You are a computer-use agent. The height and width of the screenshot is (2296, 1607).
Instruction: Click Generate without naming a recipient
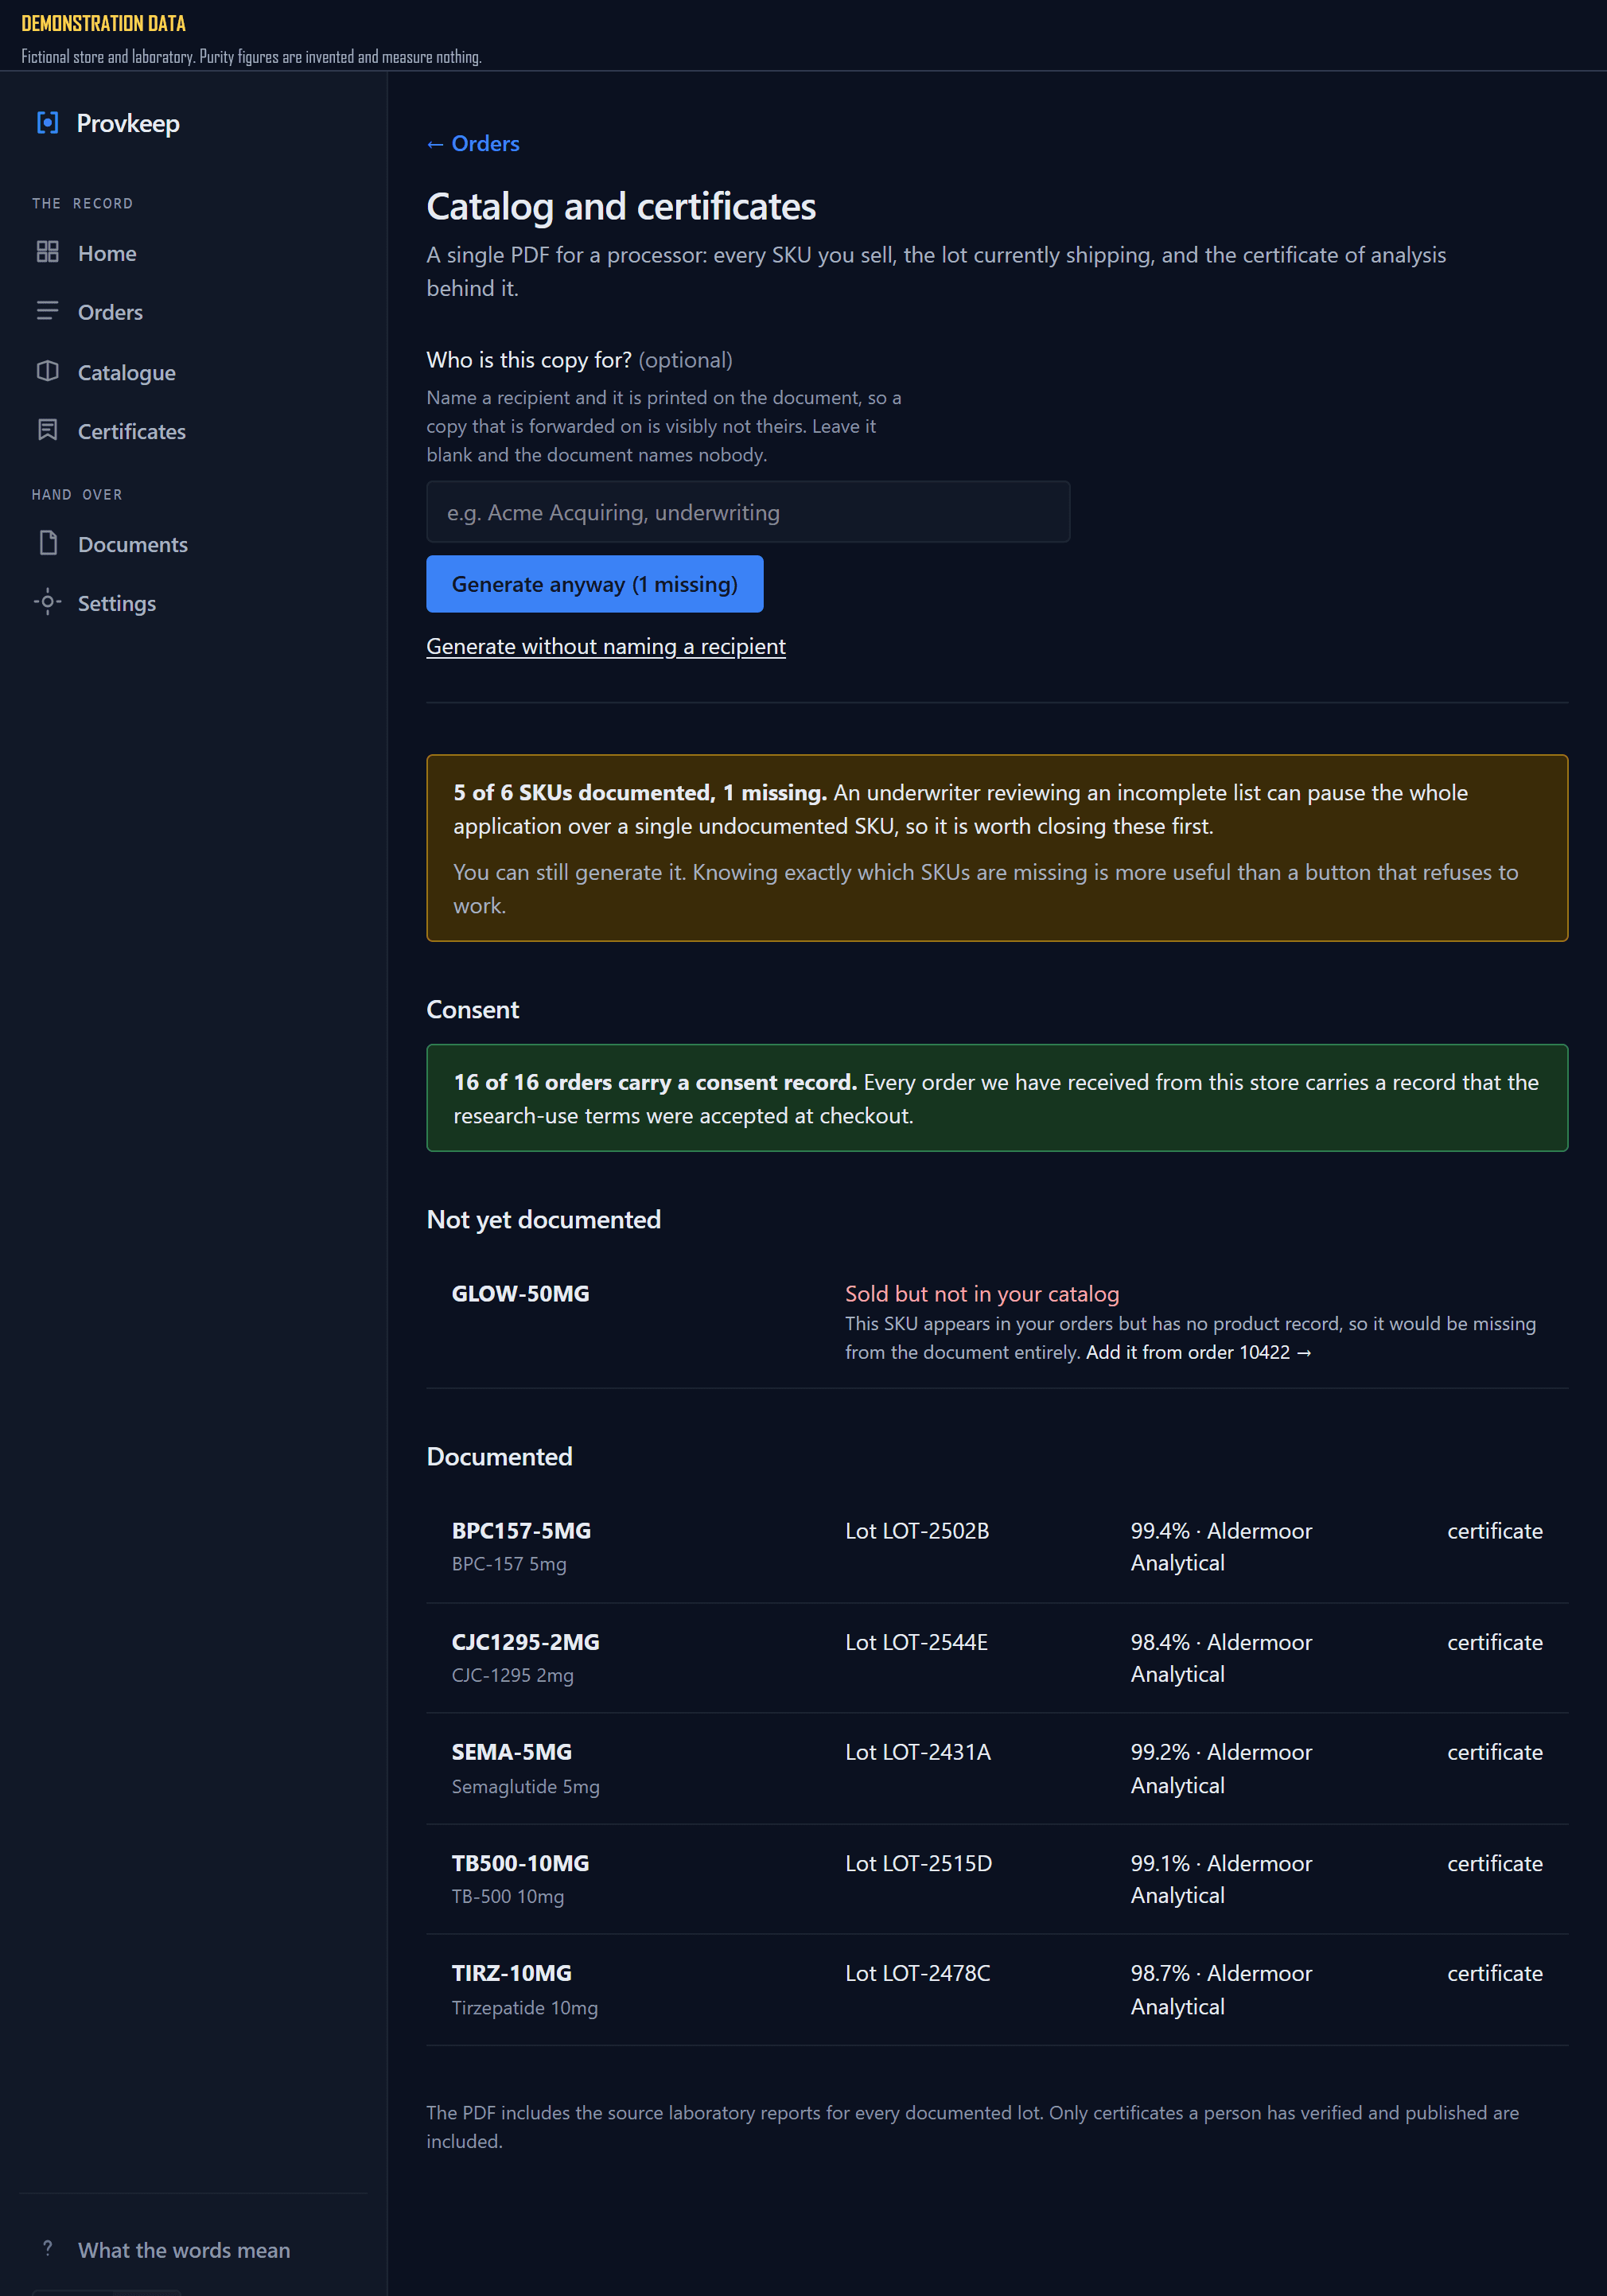click(606, 646)
